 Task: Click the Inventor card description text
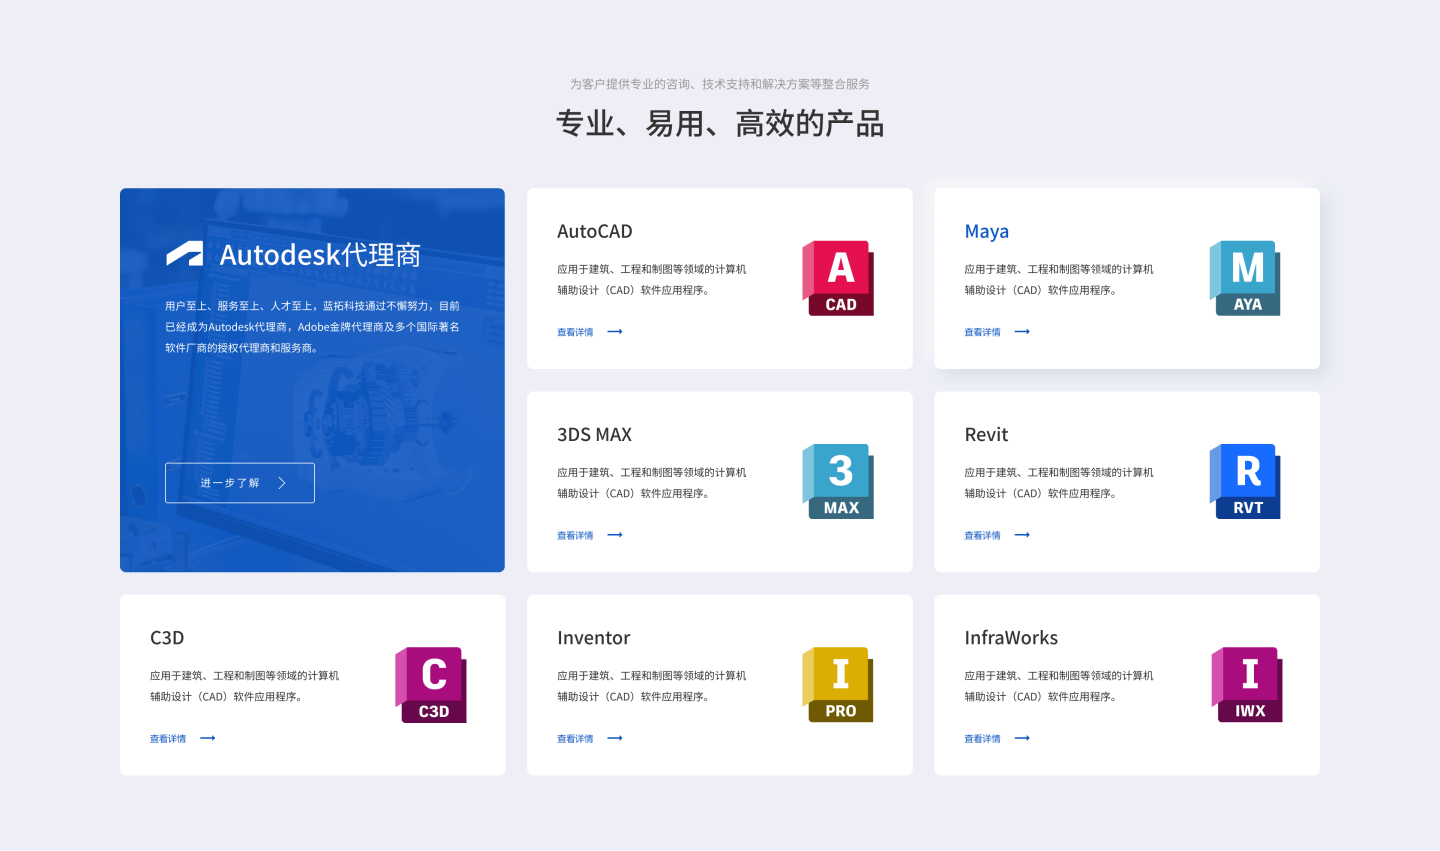coord(652,686)
